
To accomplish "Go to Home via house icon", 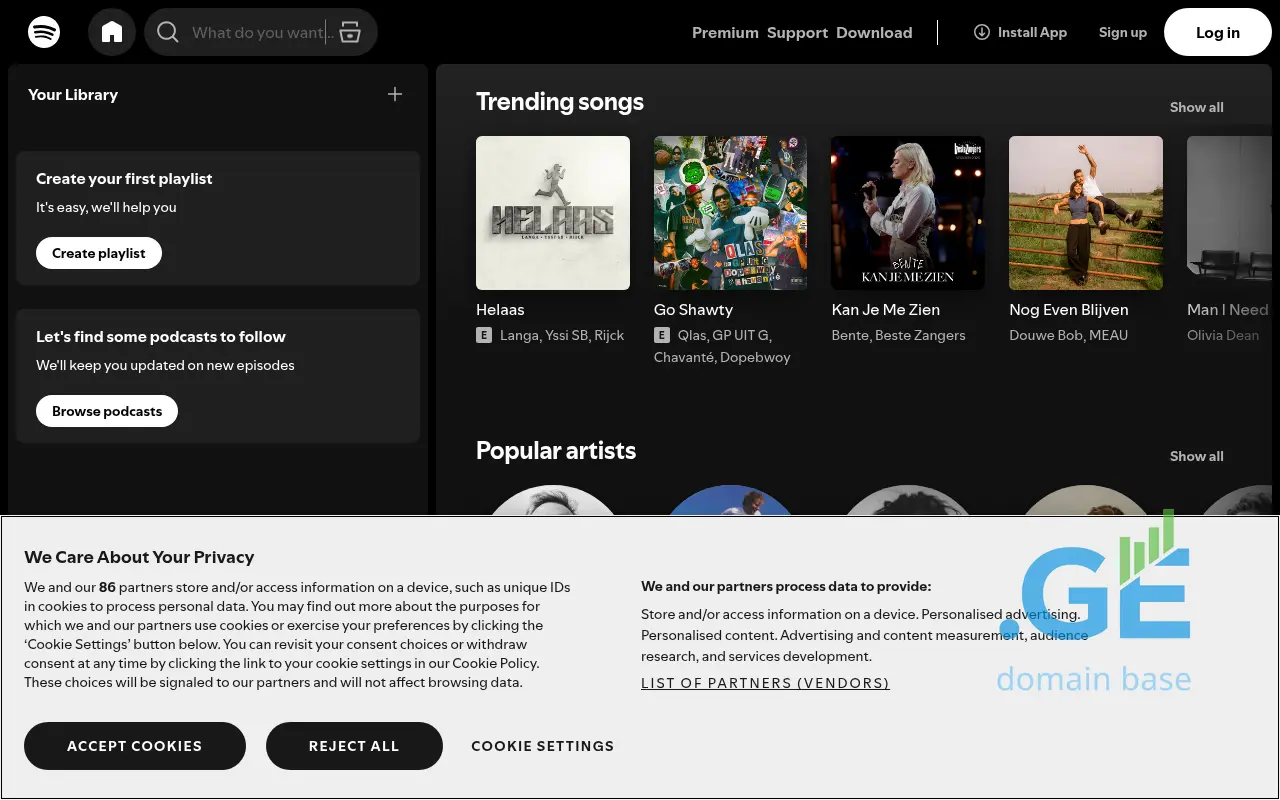I will (112, 32).
